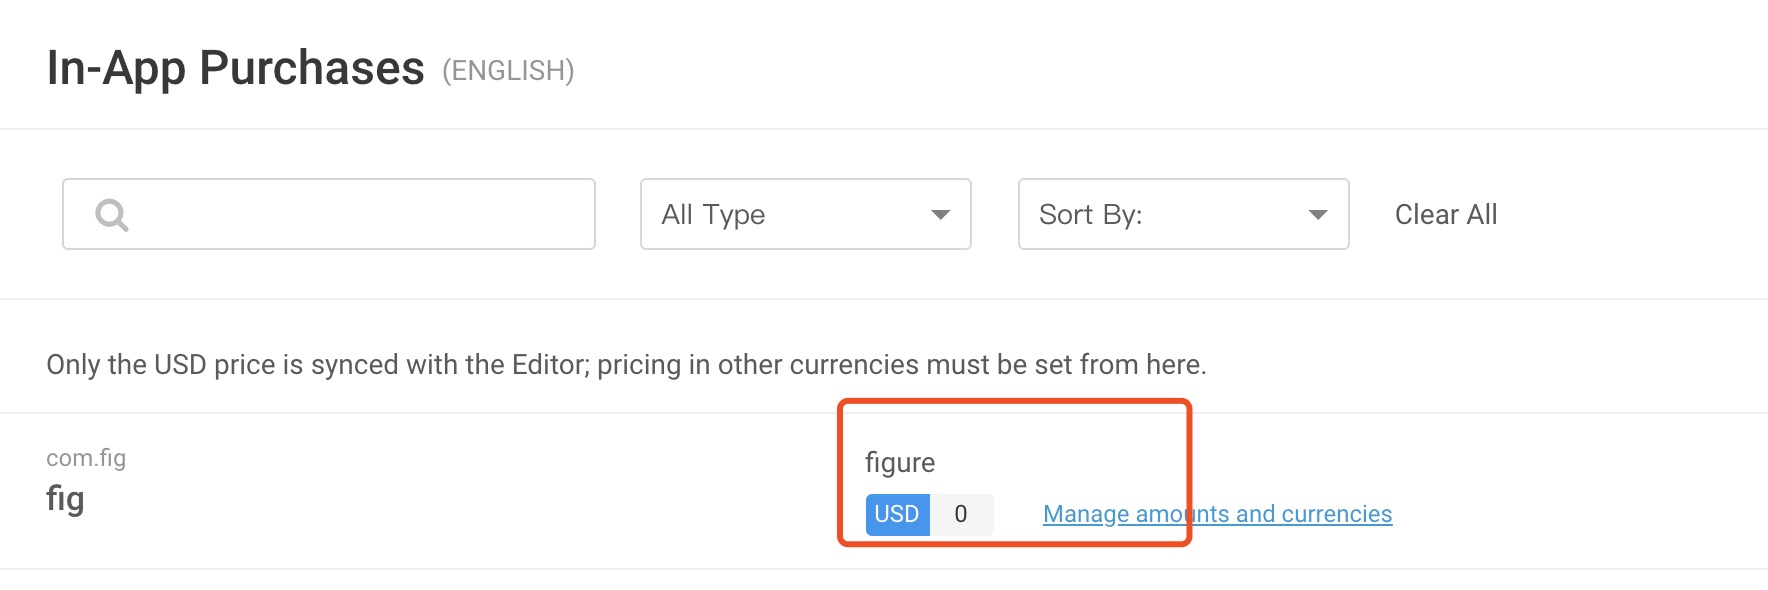Click Clear All to reset filters
Screen dimensions: 1768x590
(x=1444, y=213)
